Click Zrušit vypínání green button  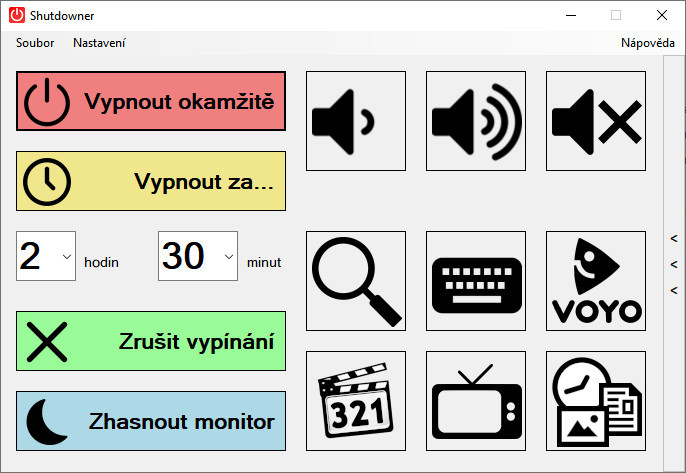click(151, 341)
